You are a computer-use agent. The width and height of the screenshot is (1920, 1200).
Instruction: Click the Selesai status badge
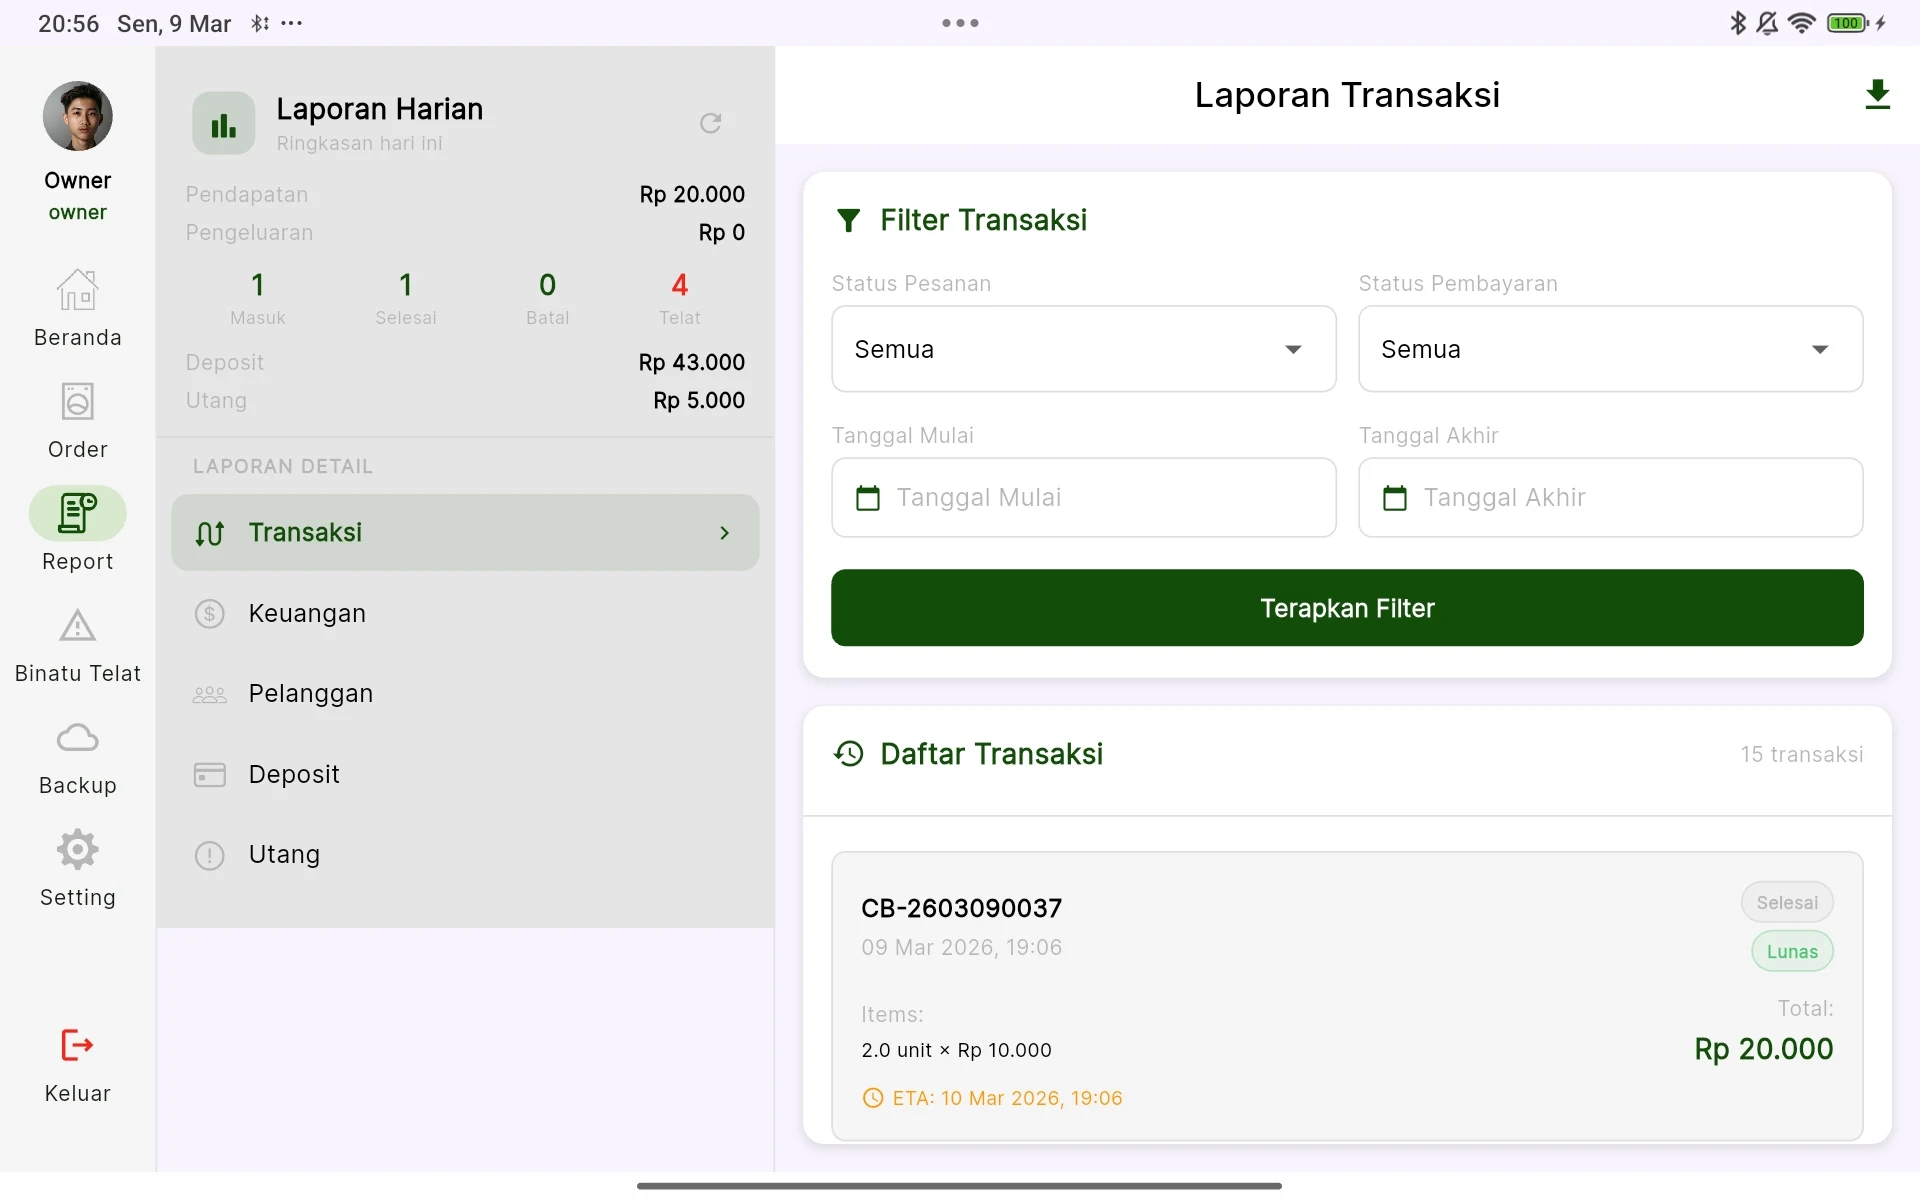[1787, 903]
